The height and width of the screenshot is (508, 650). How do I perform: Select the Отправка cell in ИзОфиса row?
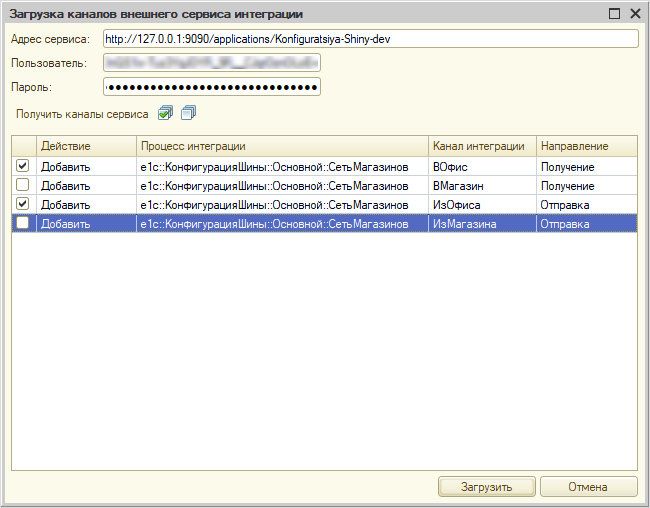[x=586, y=204]
